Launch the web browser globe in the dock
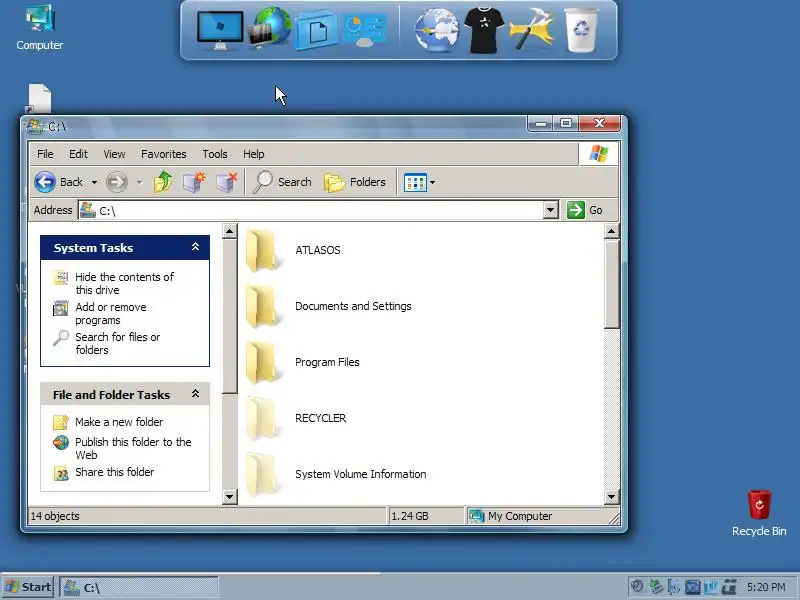 tap(436, 31)
